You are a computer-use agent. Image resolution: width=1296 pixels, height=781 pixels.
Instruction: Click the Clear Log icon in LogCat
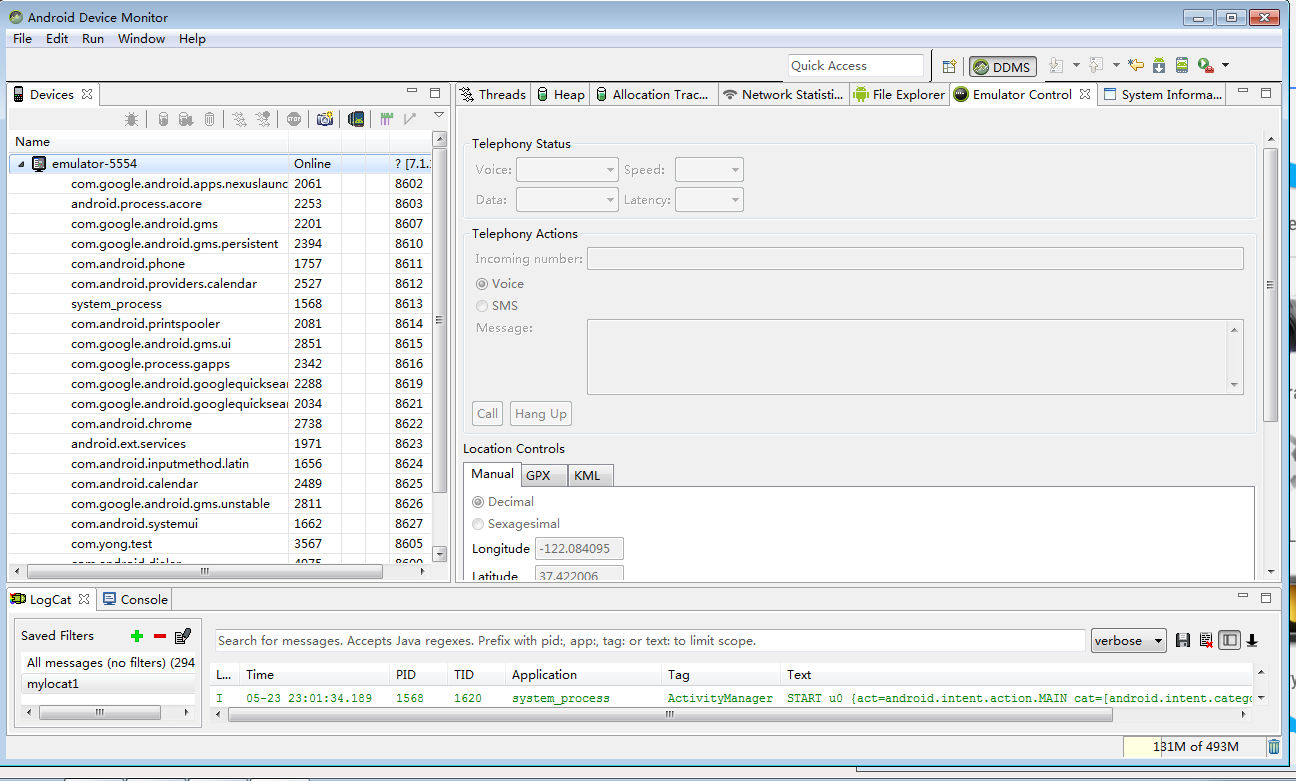pos(1206,641)
